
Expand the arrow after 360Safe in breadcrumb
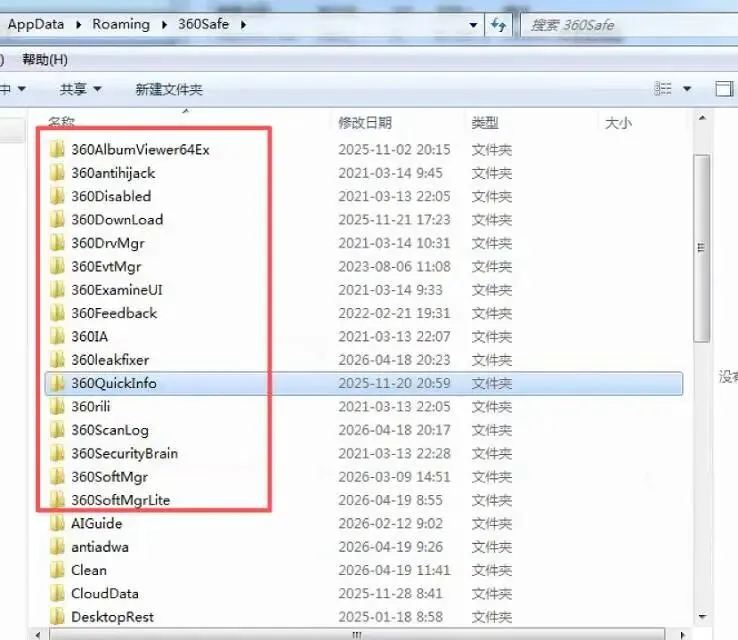coord(243,24)
